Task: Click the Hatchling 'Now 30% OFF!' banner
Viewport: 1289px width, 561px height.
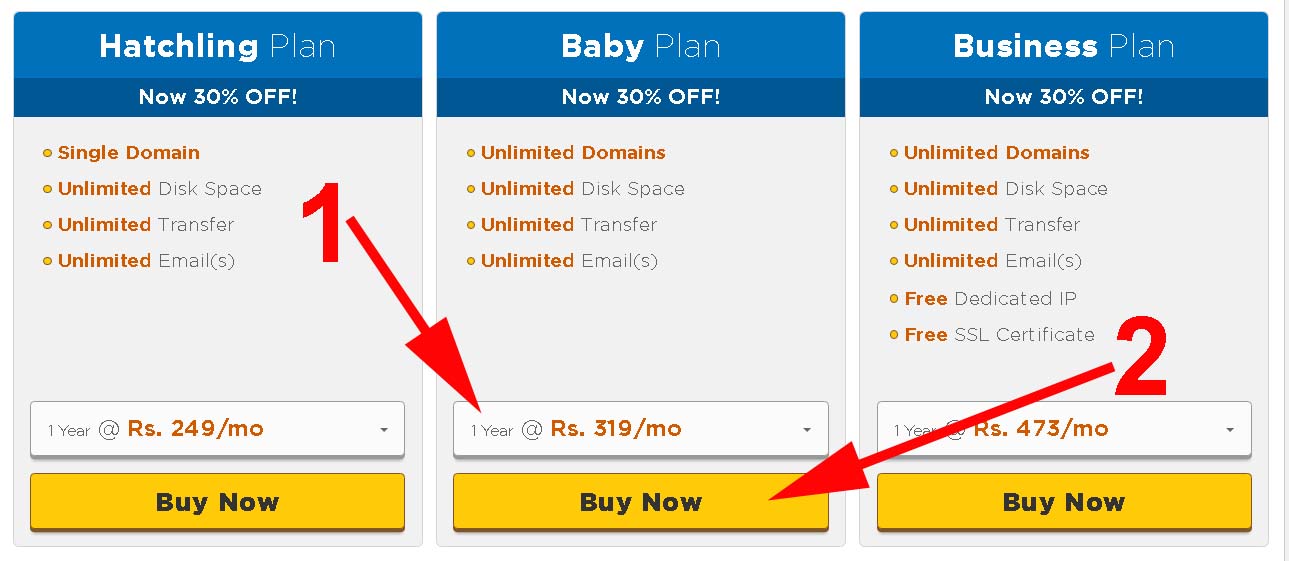Action: [x=217, y=97]
